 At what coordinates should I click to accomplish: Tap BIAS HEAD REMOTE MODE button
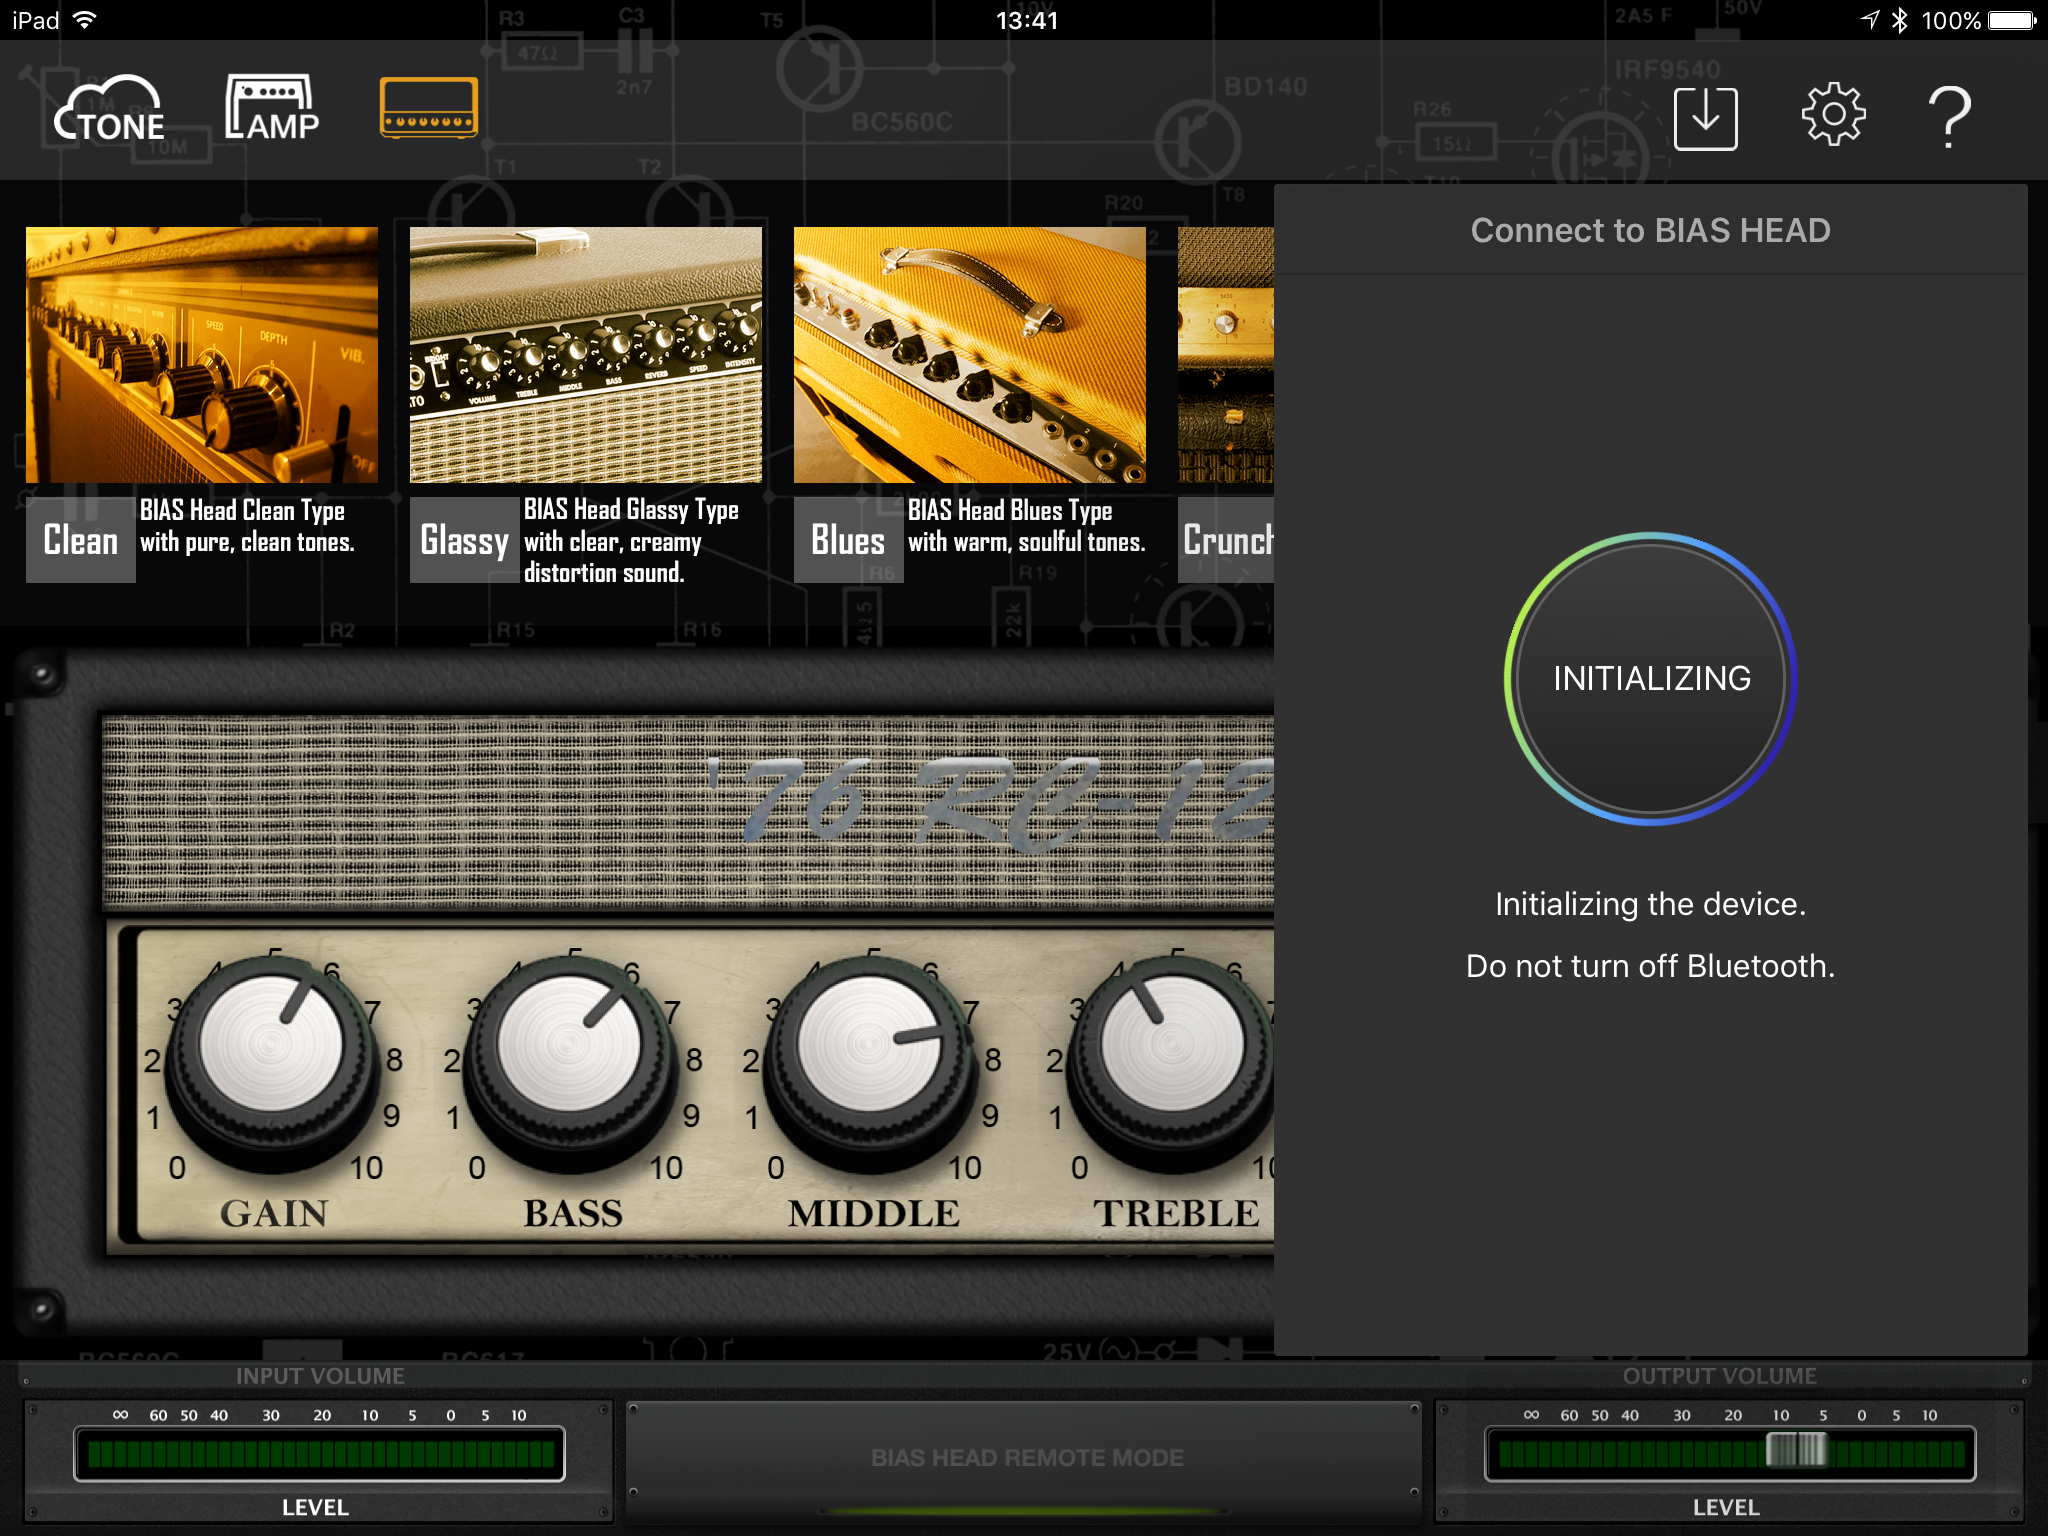(1026, 1458)
